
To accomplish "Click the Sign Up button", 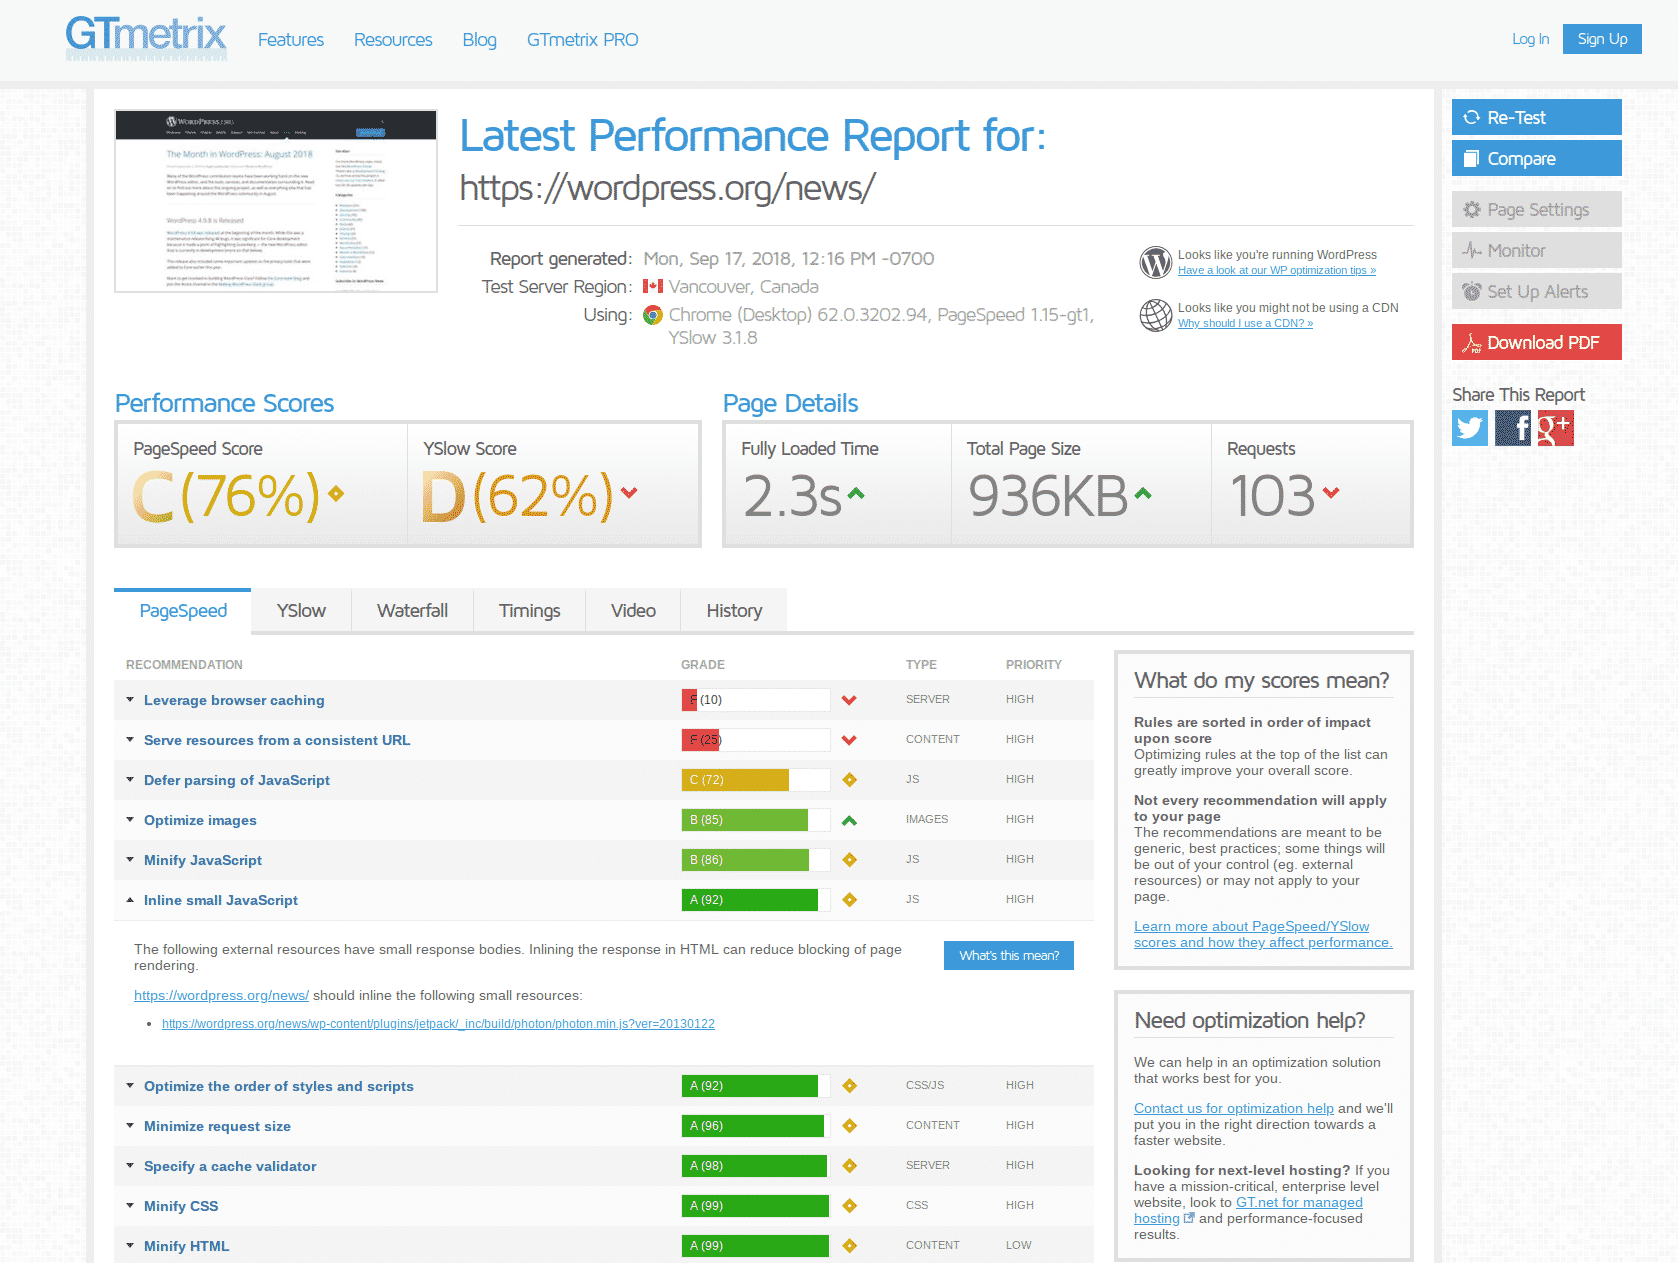I will 1602,39.
